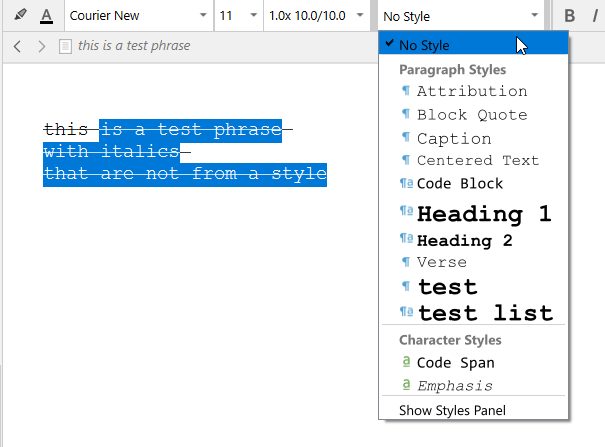Toggle bold formatting button
This screenshot has width=605, height=447.
(570, 16)
